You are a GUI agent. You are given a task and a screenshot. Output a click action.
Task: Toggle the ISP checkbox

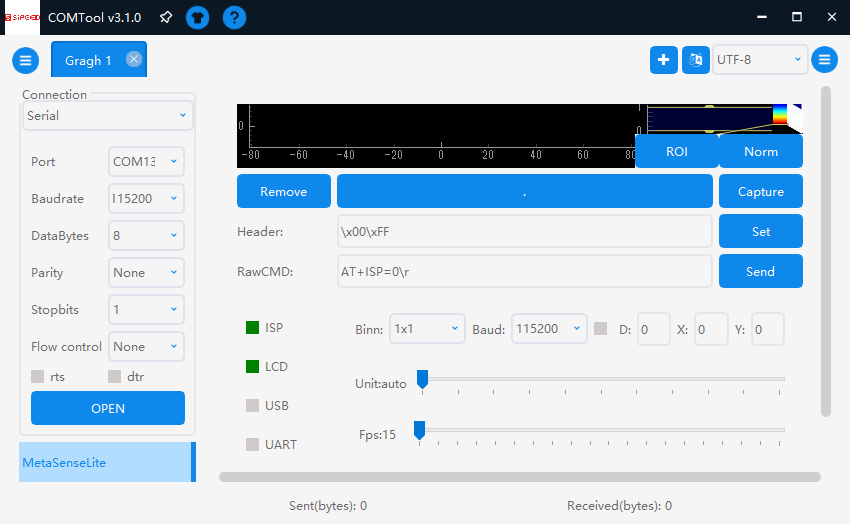coord(253,328)
